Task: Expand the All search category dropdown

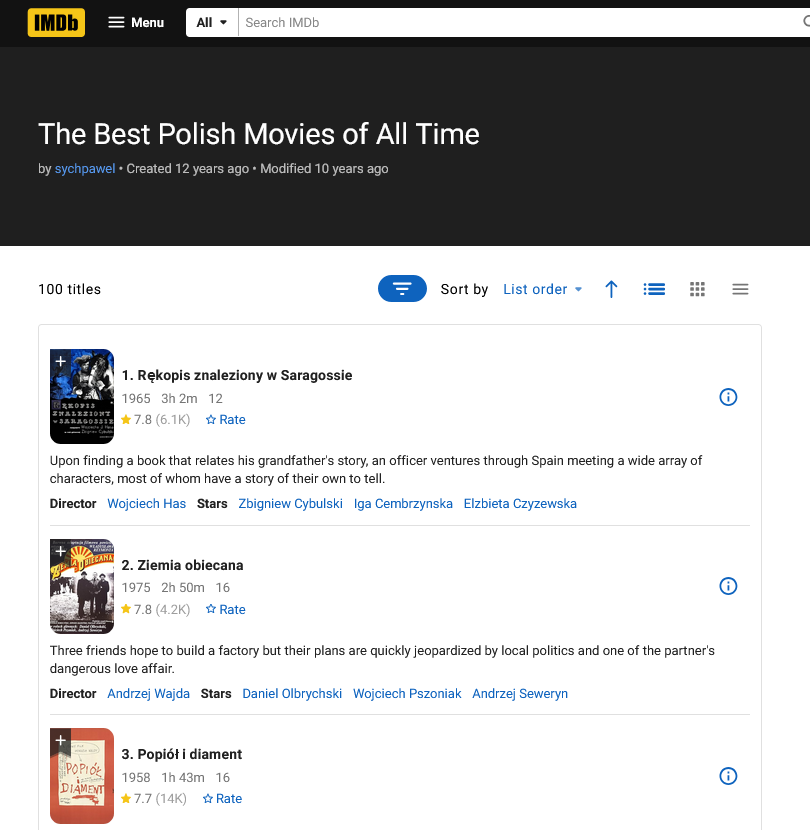Action: [212, 22]
